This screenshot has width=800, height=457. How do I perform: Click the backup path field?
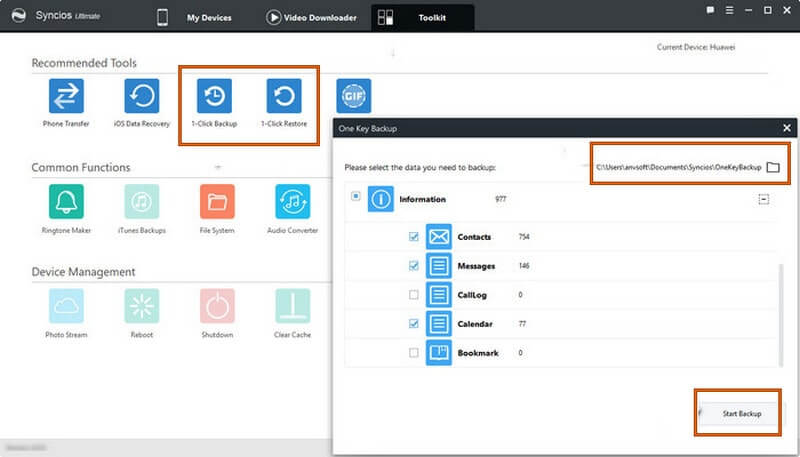[679, 167]
